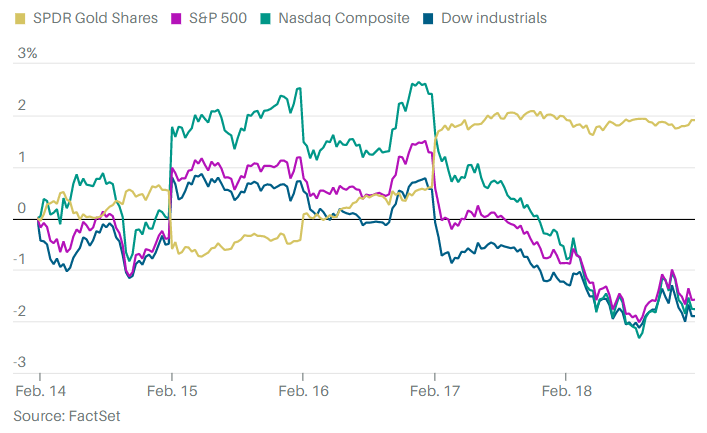Click the SPDR Gold Shares yellow legend swatch
707x433 pixels.
20,18
